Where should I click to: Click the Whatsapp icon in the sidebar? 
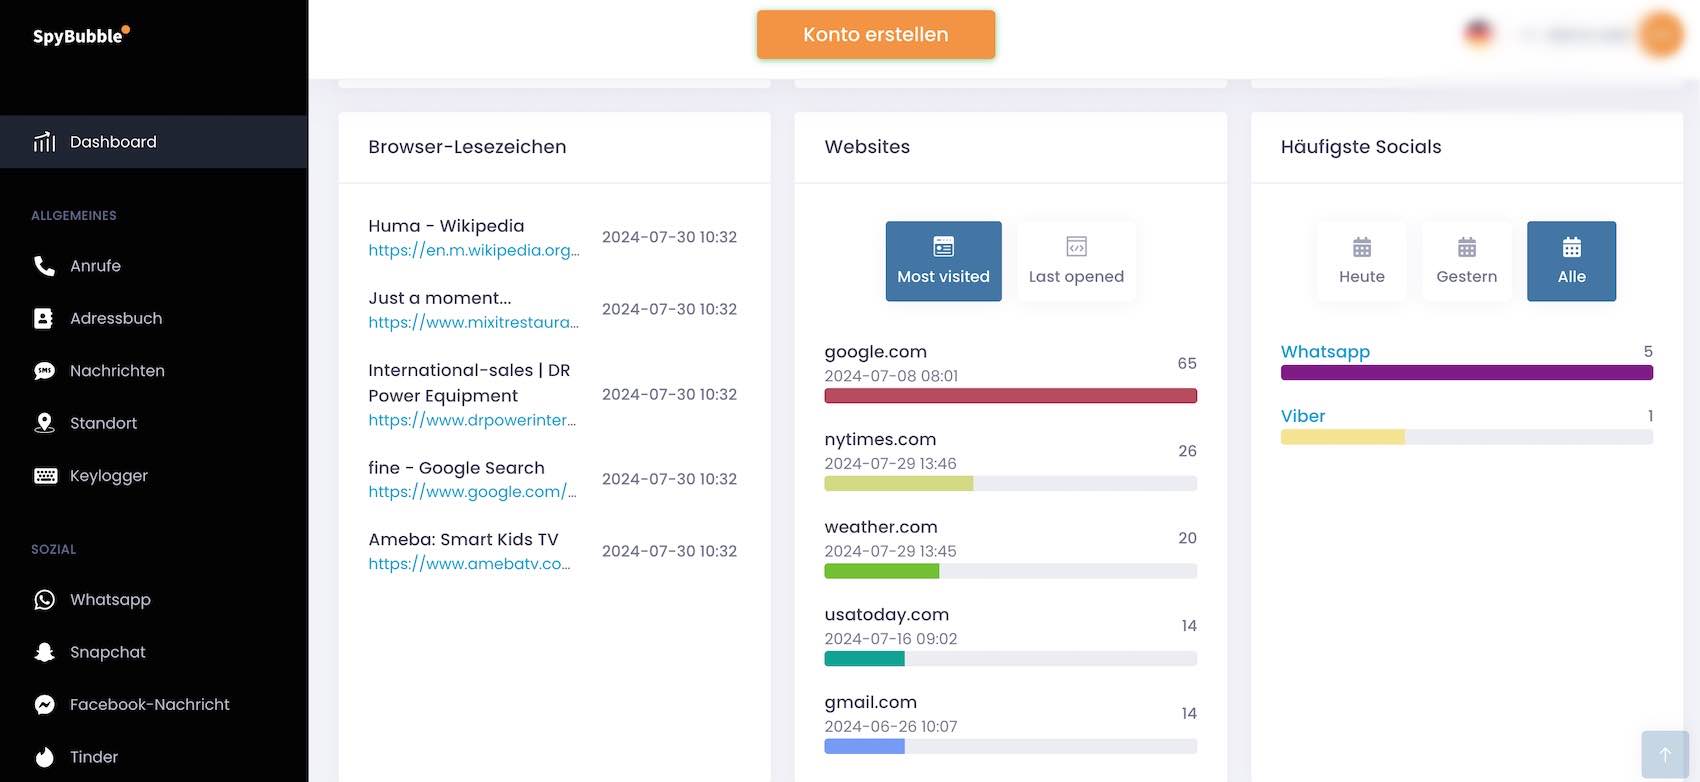(x=45, y=600)
